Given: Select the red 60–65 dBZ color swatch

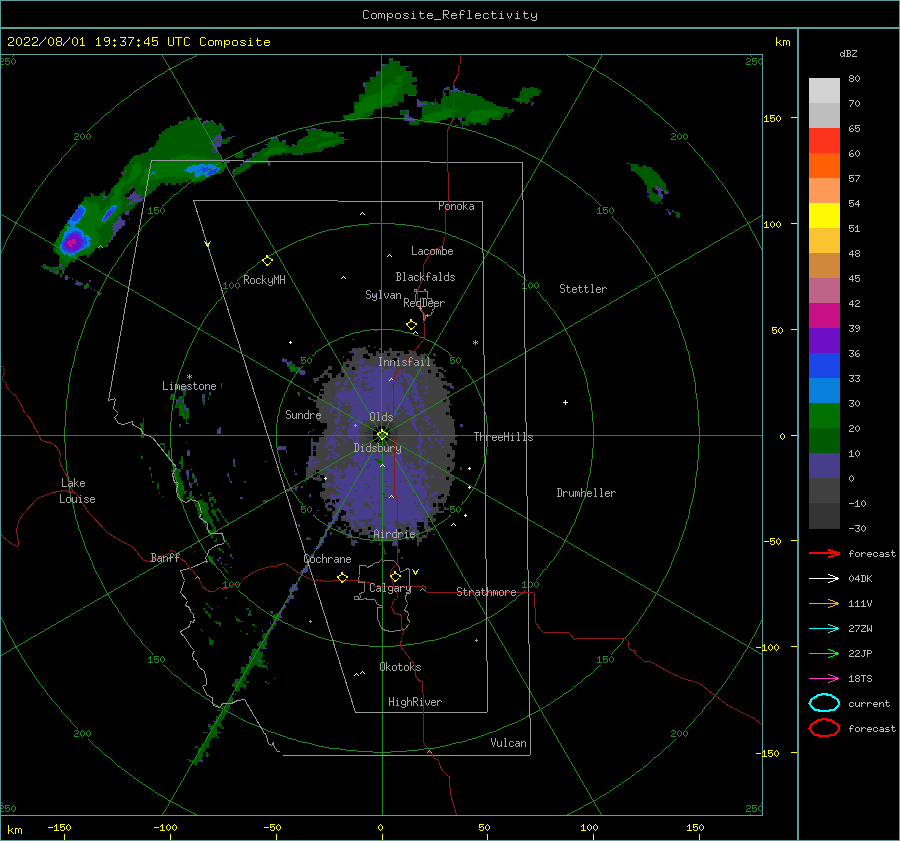Looking at the screenshot, I should pyautogui.click(x=824, y=141).
